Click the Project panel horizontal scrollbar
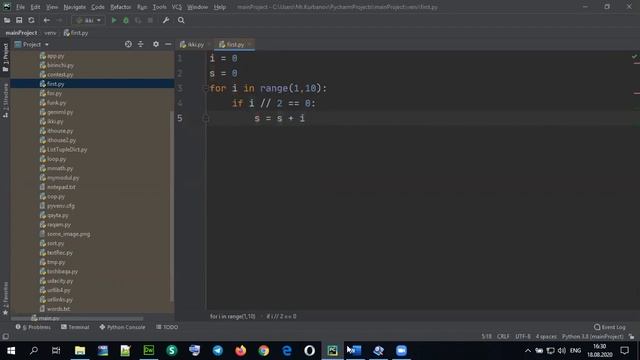 (x=78, y=318)
